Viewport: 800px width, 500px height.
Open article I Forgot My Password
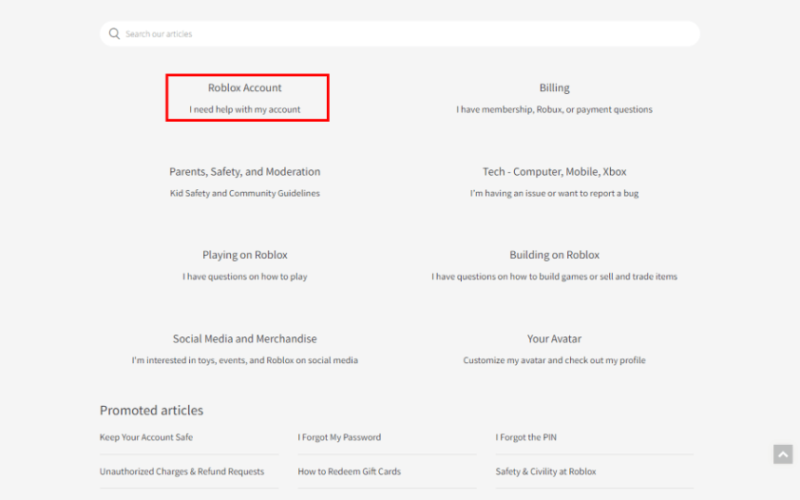339,437
